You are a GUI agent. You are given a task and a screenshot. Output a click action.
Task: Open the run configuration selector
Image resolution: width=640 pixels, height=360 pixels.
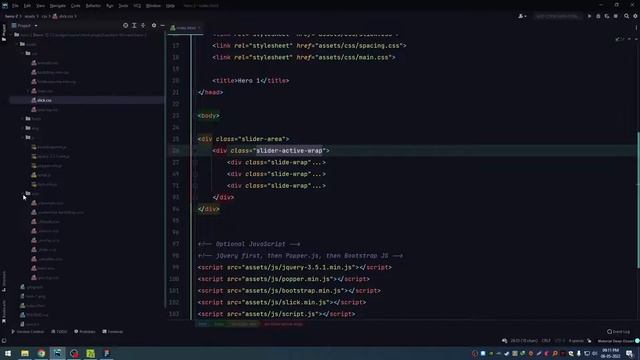[557, 16]
